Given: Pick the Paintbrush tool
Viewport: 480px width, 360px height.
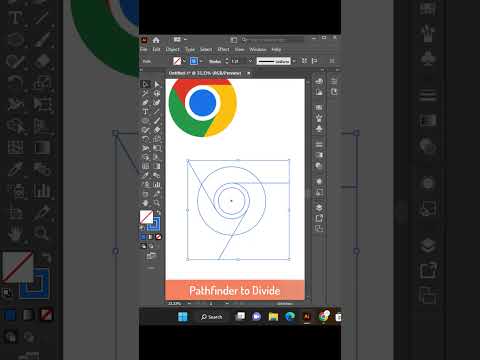Looking at the screenshot, I should pyautogui.click(x=157, y=120).
